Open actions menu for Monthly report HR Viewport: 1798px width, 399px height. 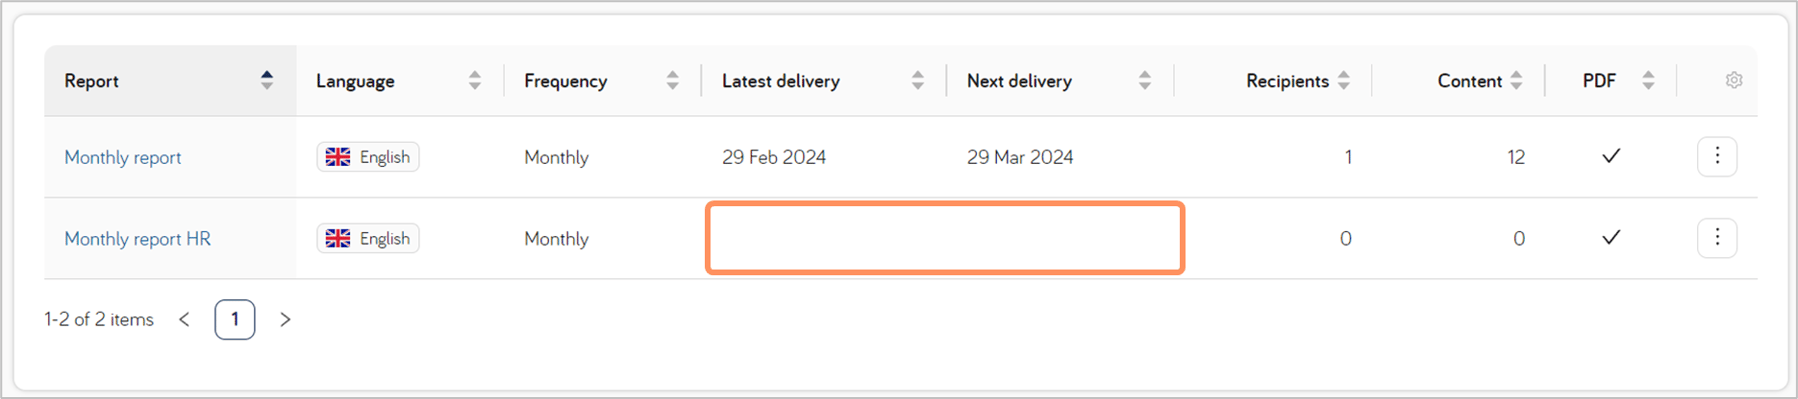1717,237
